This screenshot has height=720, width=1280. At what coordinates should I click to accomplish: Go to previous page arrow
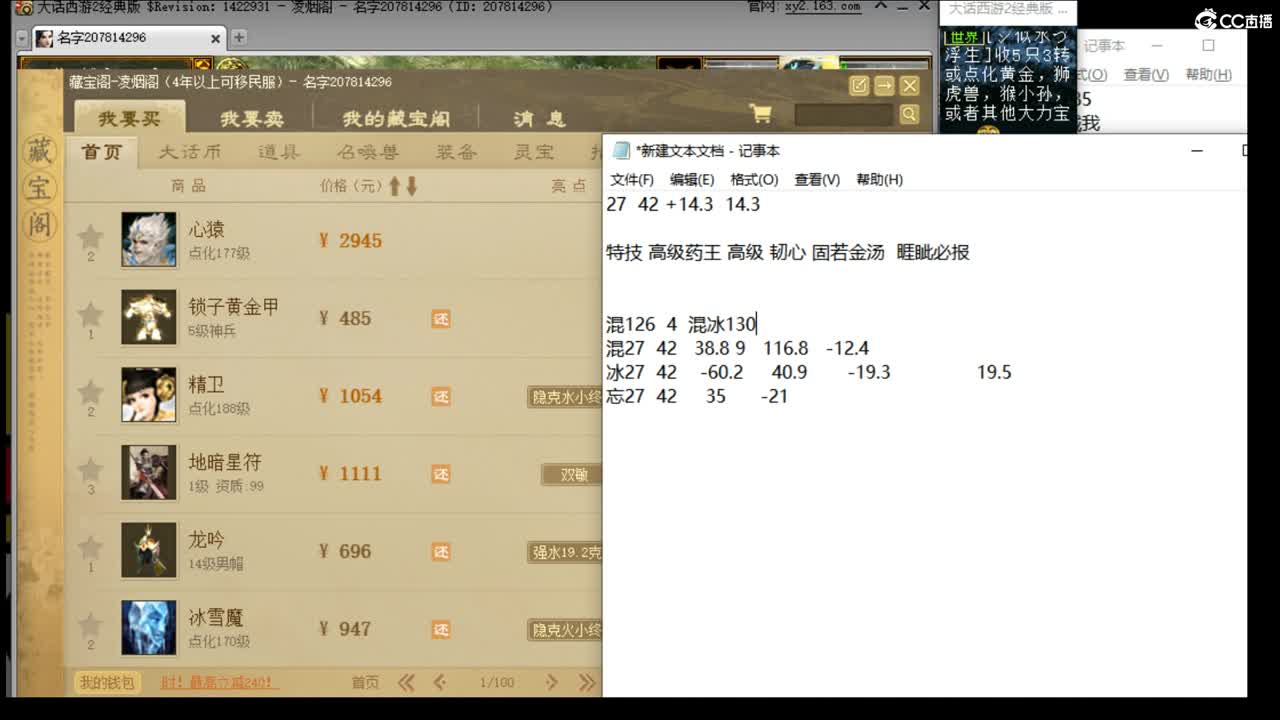tap(440, 683)
